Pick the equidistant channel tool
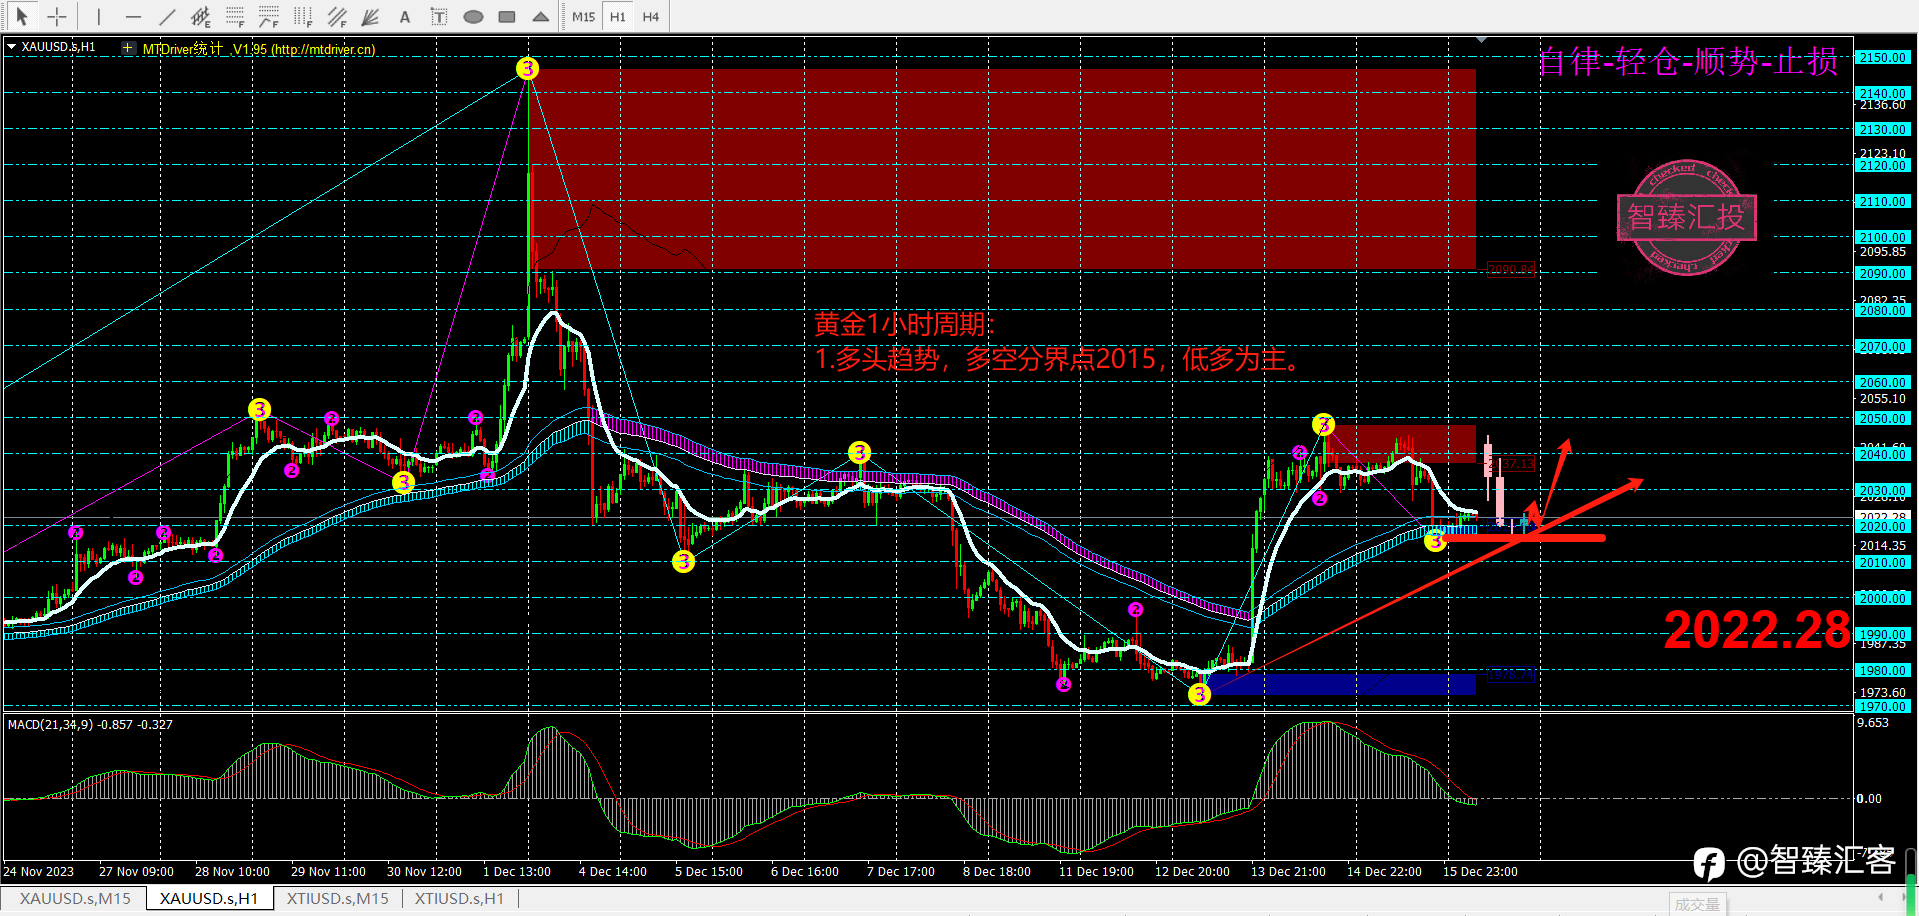 [x=201, y=16]
